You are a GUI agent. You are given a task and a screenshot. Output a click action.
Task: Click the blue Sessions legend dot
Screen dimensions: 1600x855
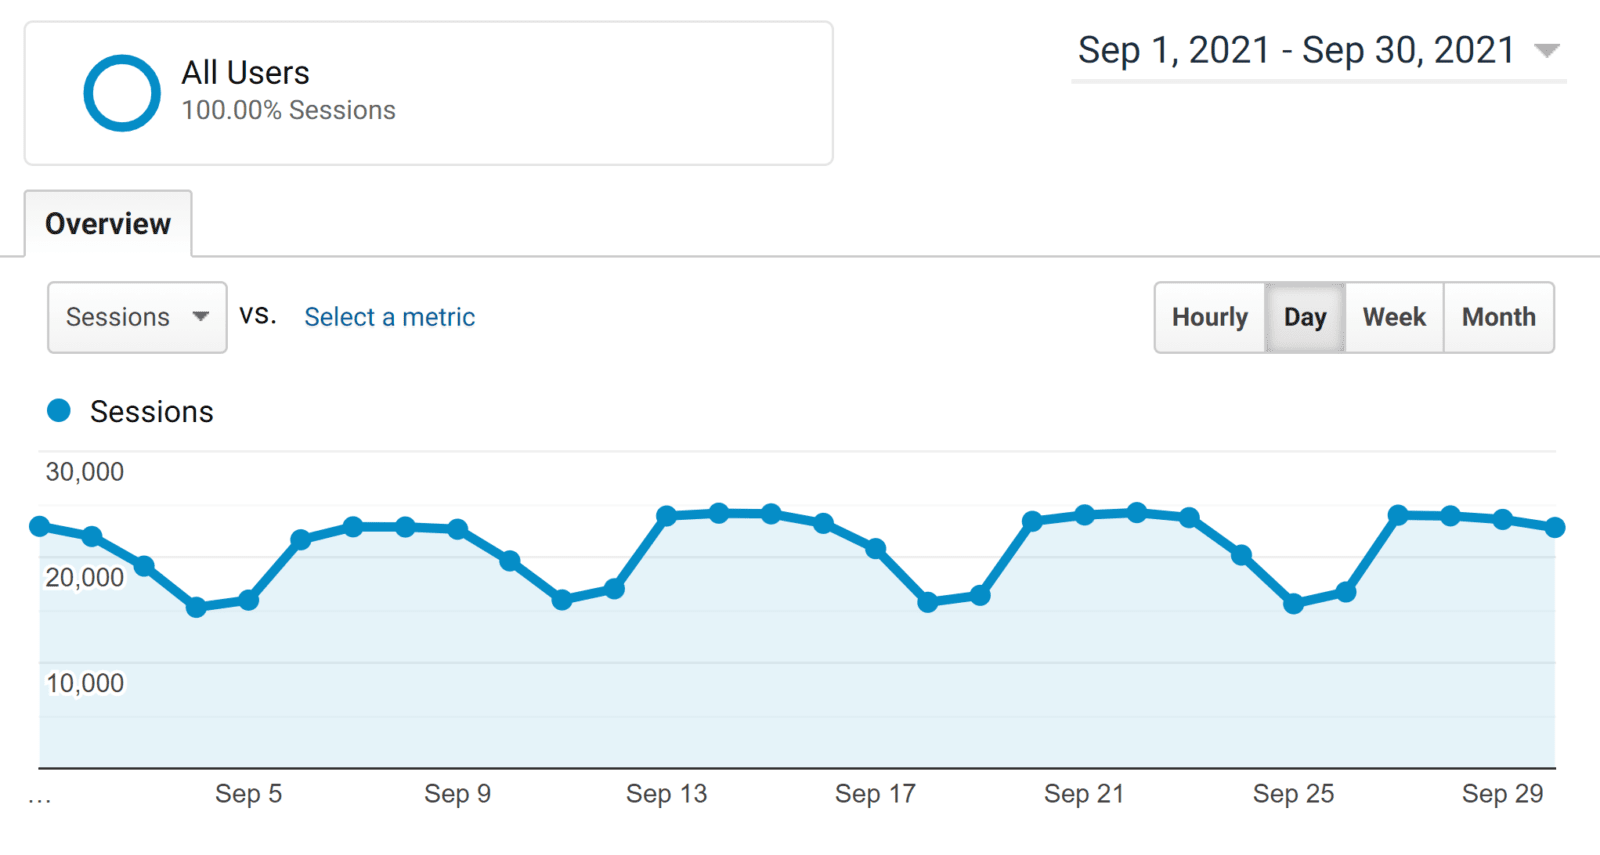coord(59,410)
